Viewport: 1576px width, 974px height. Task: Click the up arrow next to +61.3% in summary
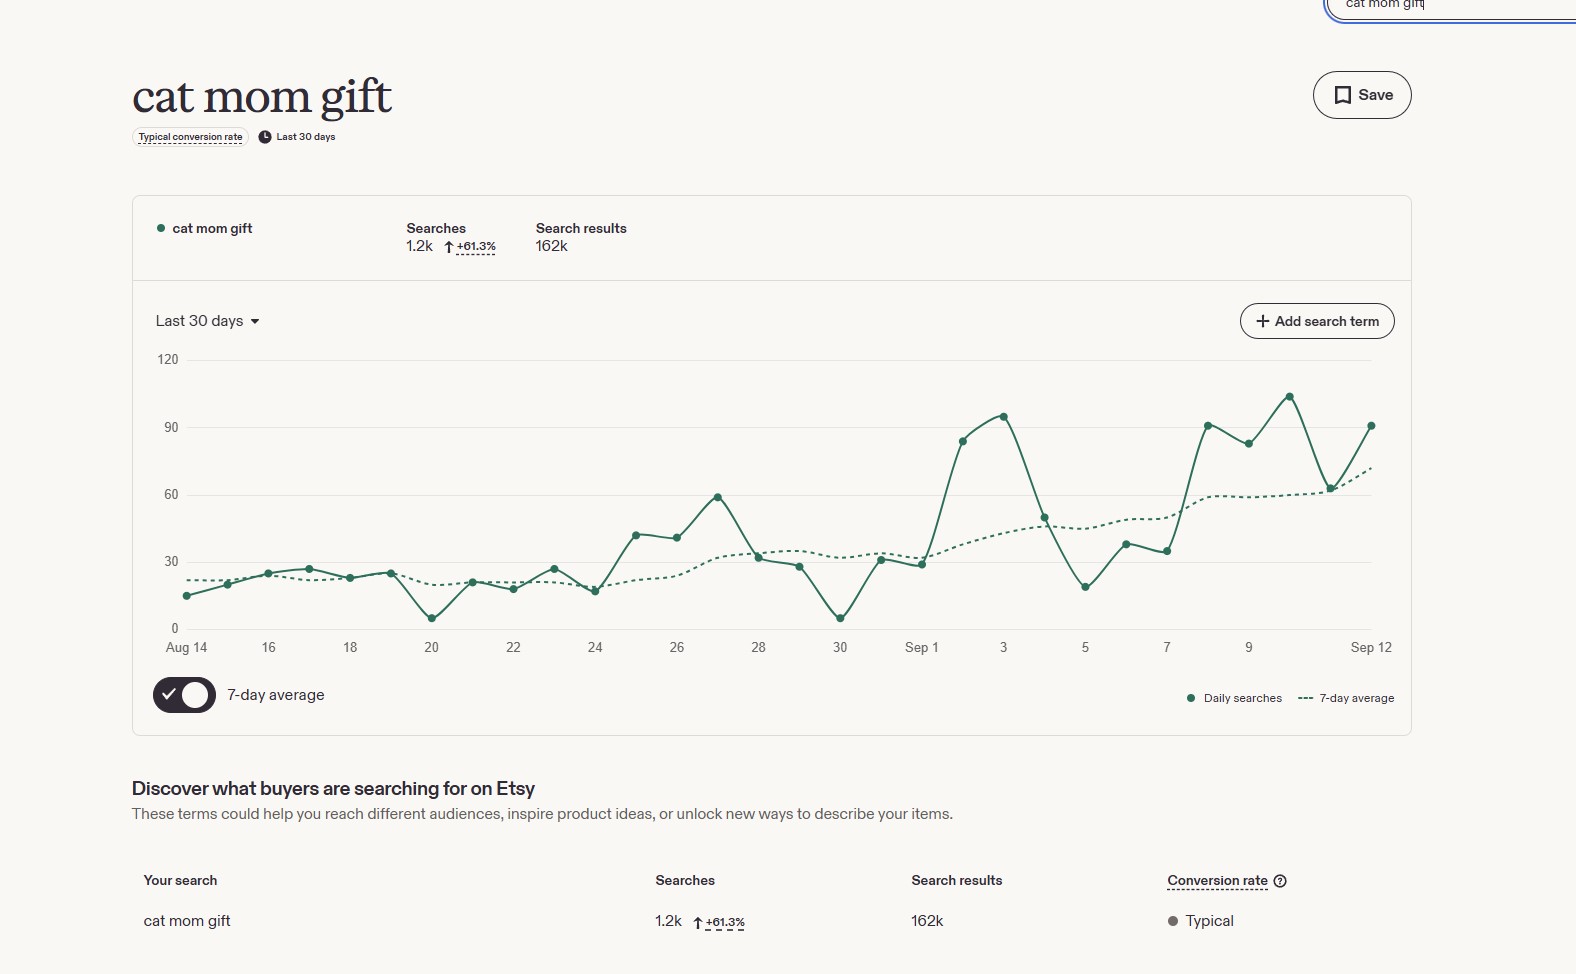coord(449,247)
